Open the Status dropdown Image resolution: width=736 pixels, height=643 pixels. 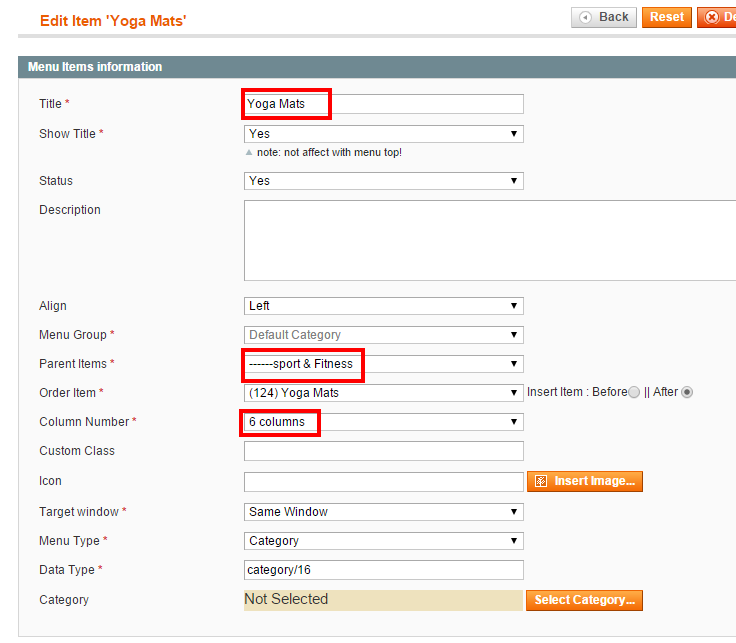point(383,181)
